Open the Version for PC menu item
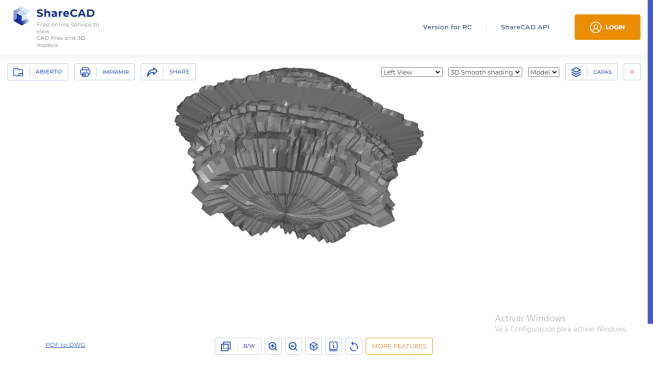The height and width of the screenshot is (369, 653). [447, 27]
